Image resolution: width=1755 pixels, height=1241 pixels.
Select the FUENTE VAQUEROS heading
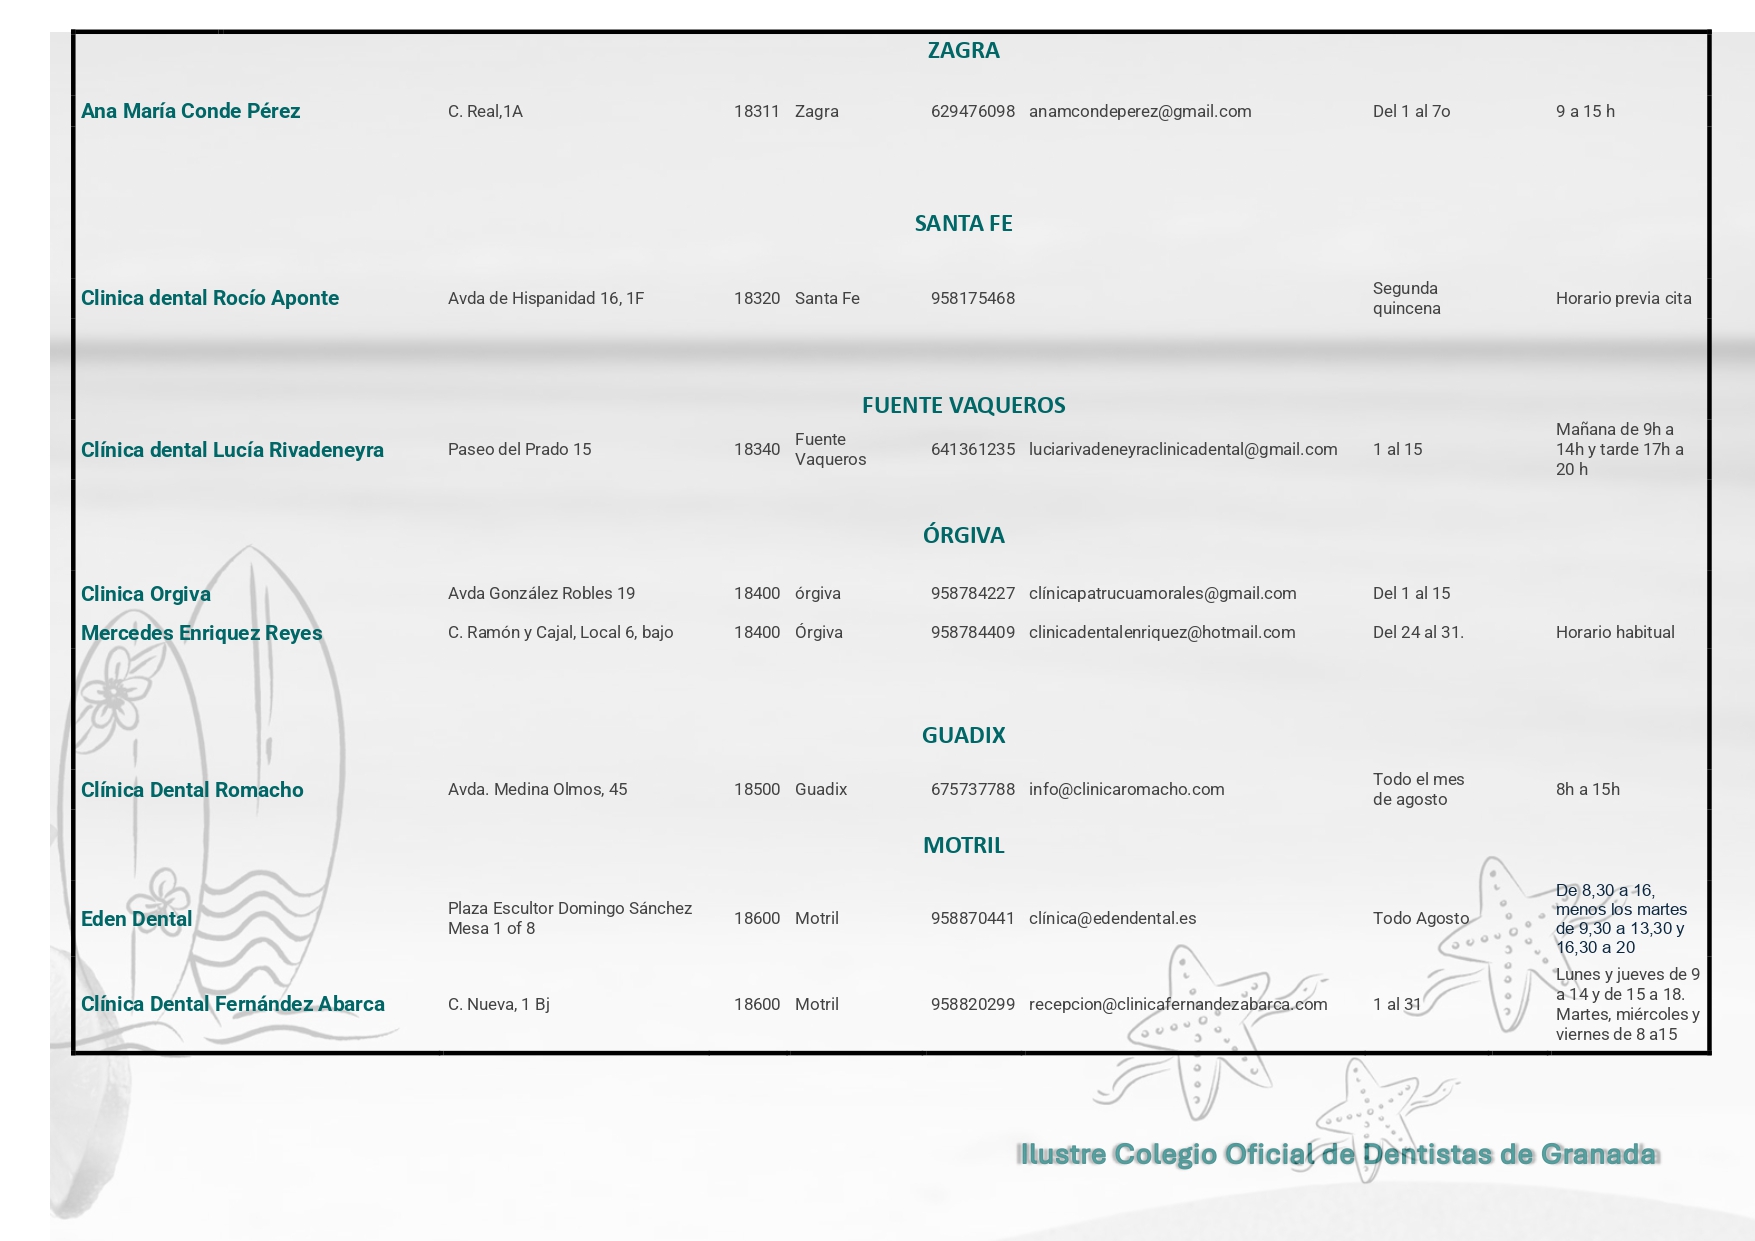[963, 406]
